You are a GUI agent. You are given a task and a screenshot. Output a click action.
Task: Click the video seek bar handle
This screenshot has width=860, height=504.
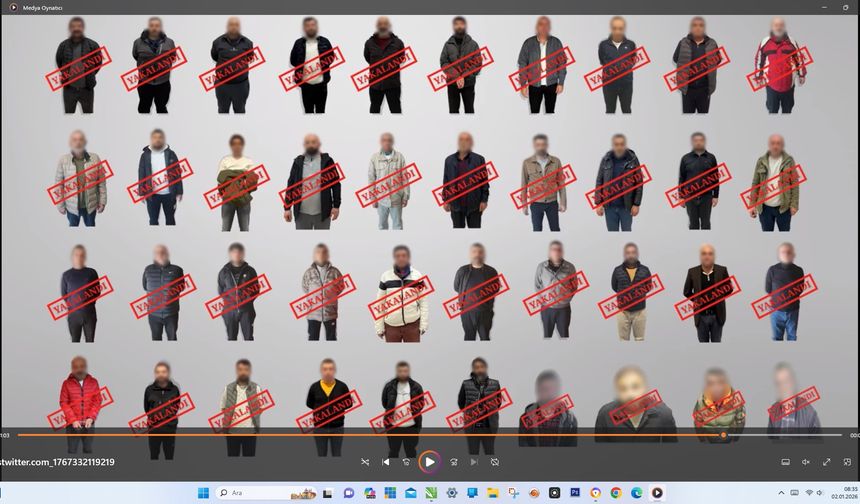click(x=723, y=435)
